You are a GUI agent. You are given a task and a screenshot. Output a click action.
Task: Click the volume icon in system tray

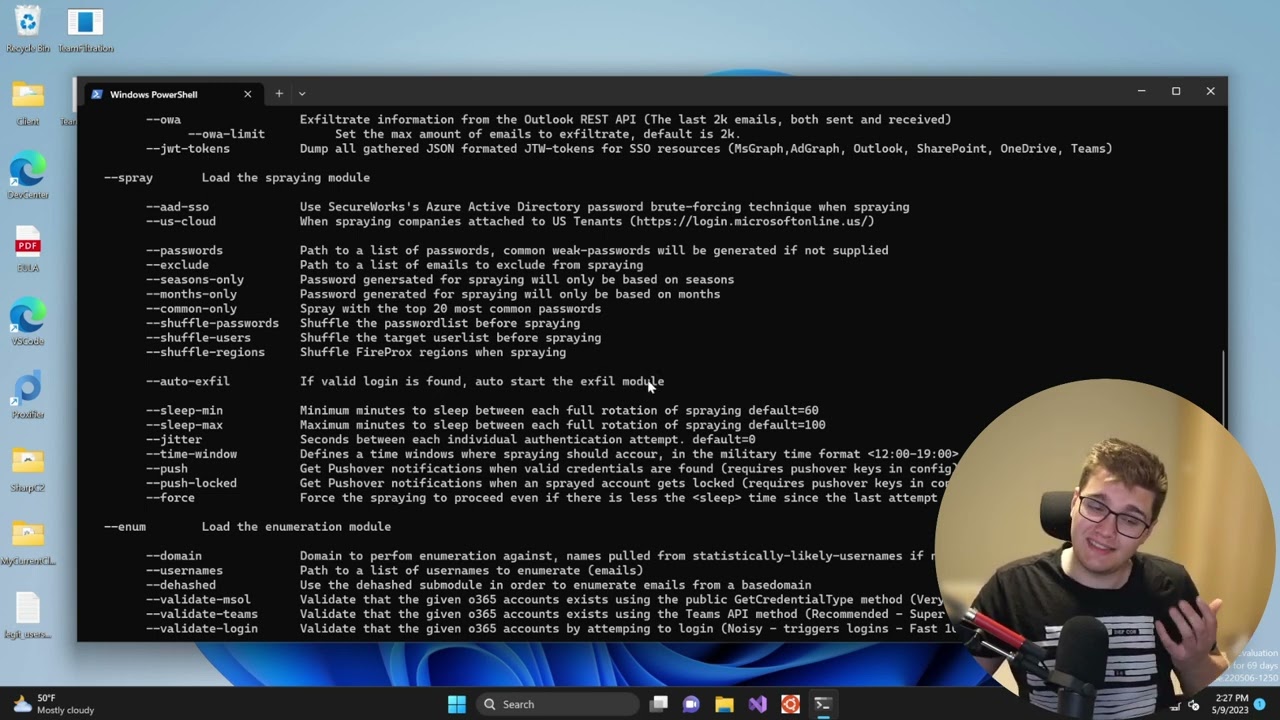1194,706
